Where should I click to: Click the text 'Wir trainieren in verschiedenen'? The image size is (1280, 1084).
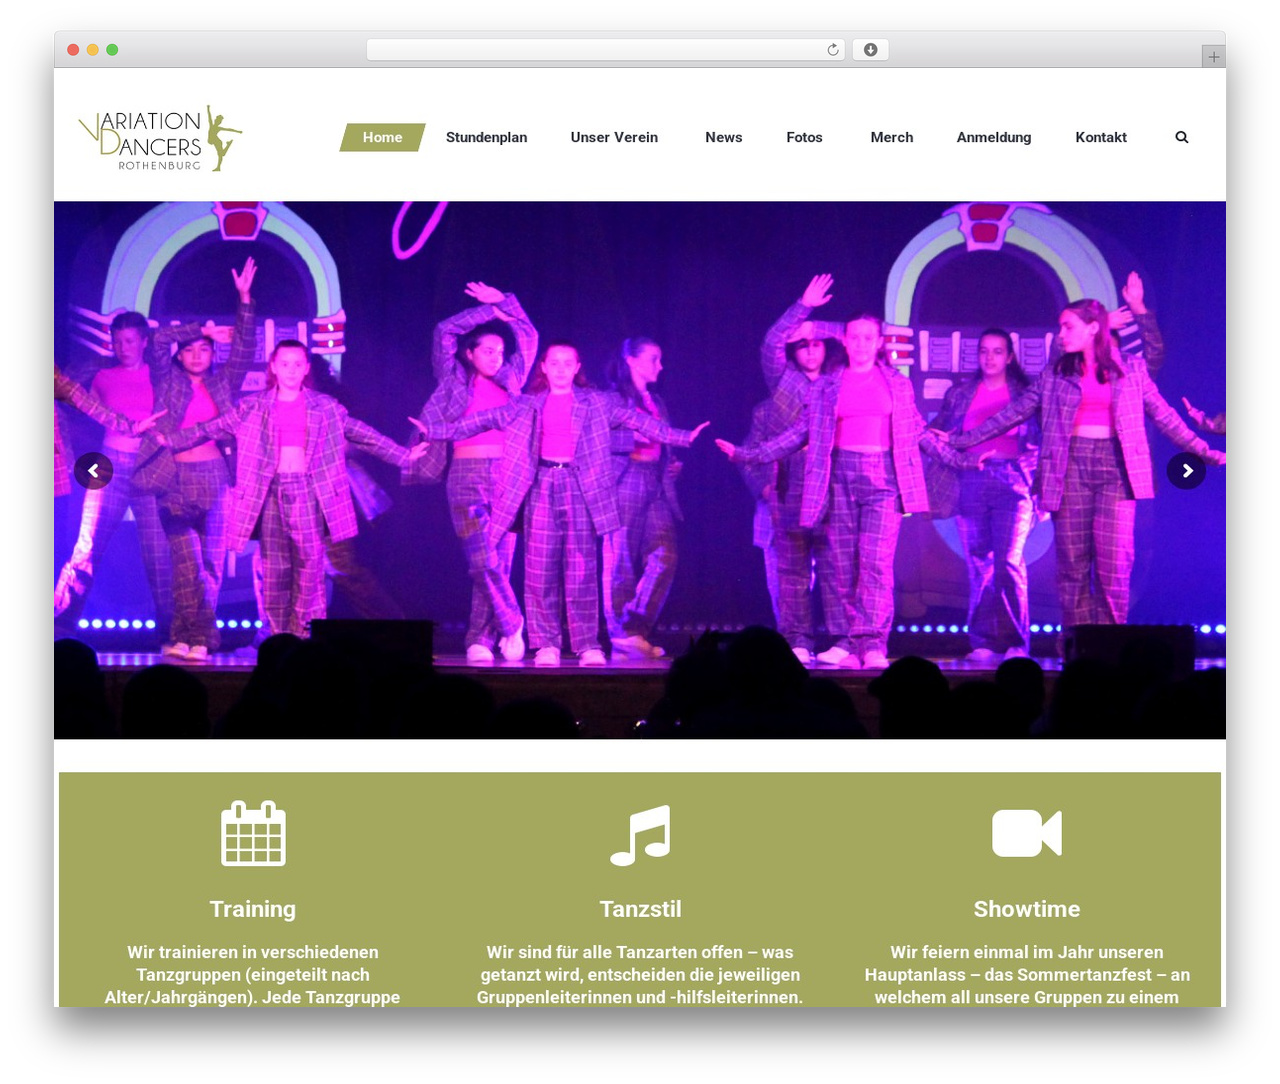(x=253, y=952)
